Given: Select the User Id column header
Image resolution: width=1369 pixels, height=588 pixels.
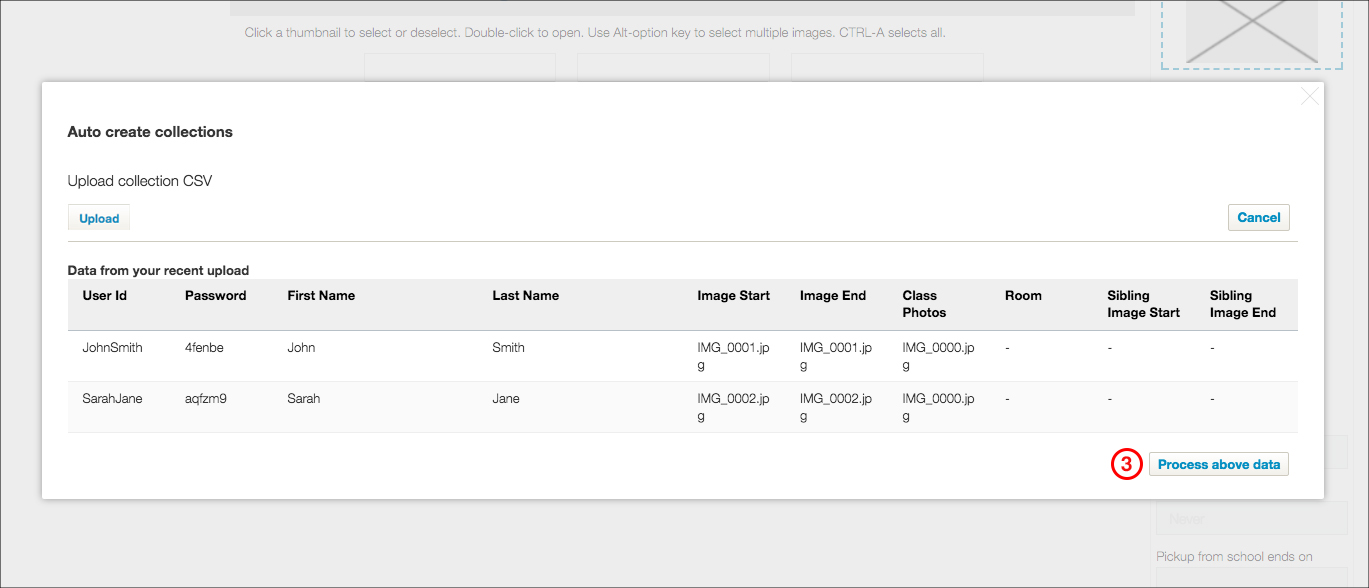Looking at the screenshot, I should tap(105, 295).
